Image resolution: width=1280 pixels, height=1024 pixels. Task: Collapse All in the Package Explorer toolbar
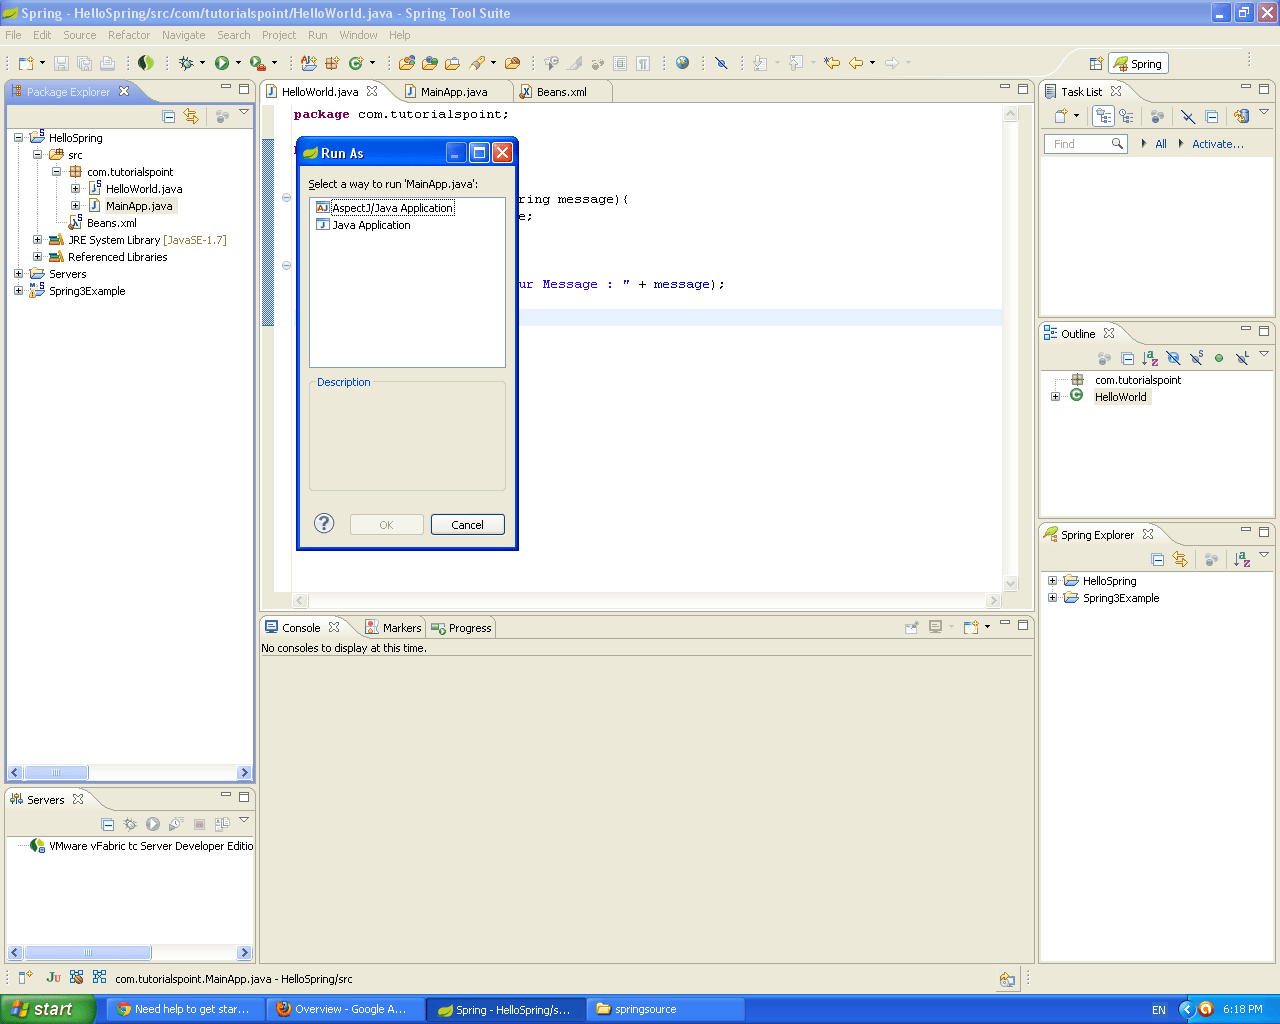pyautogui.click(x=169, y=117)
